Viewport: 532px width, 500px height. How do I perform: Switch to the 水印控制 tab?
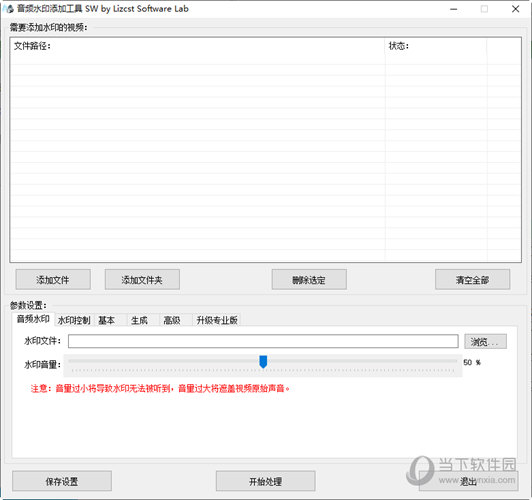point(74,320)
